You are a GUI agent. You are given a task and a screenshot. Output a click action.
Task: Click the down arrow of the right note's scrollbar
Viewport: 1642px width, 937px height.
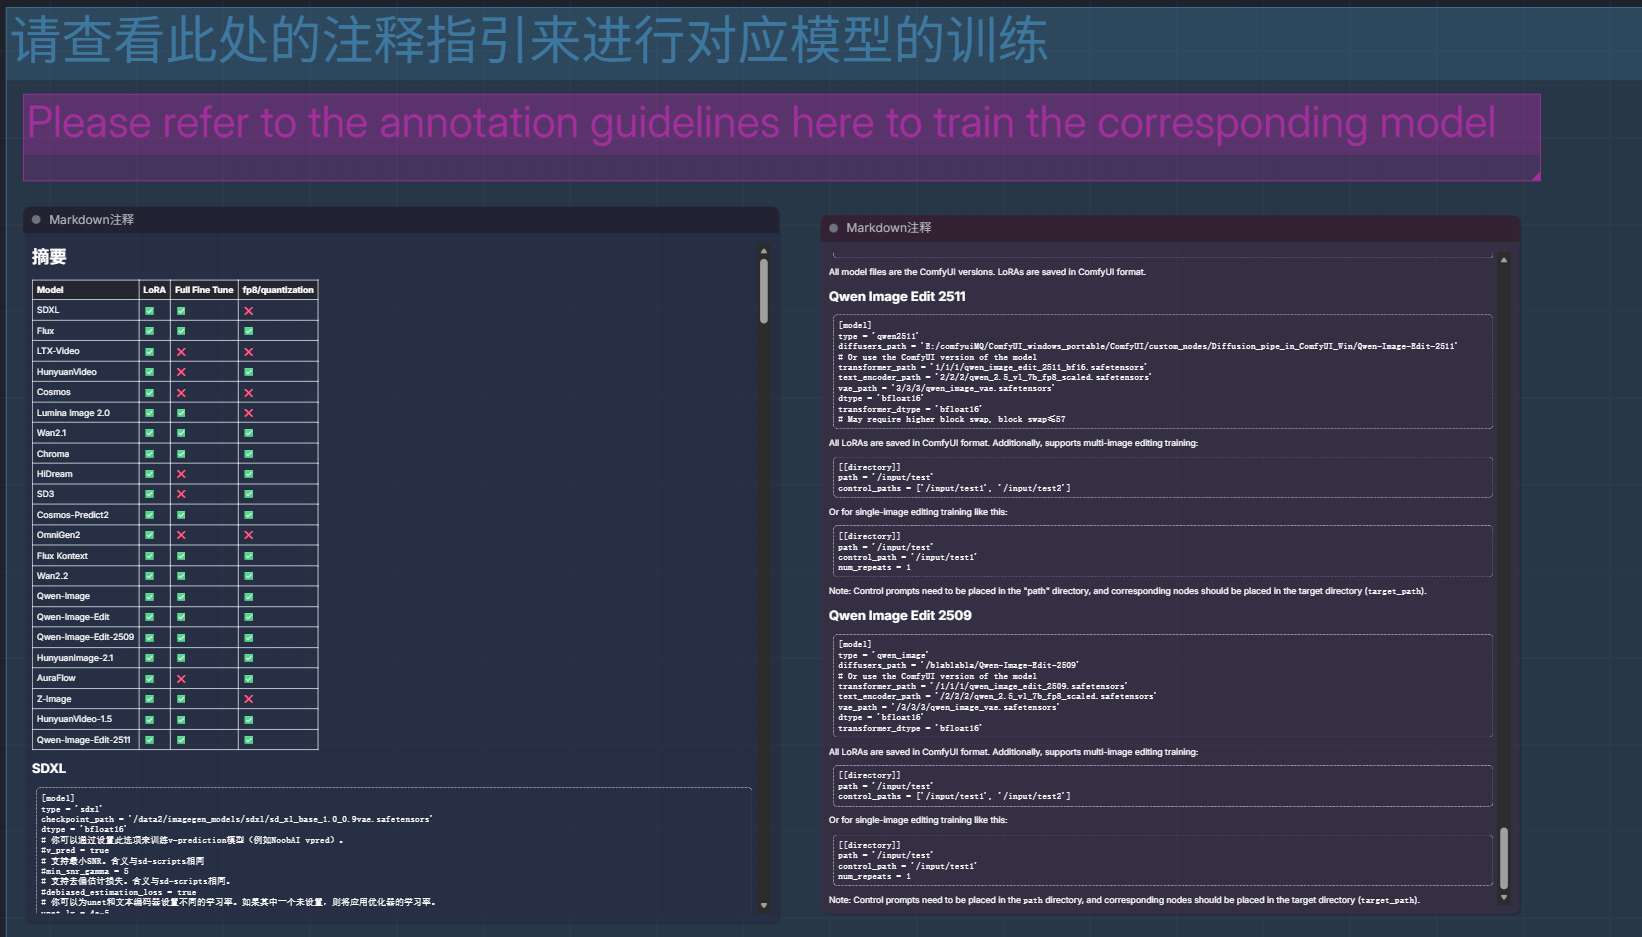point(1503,898)
